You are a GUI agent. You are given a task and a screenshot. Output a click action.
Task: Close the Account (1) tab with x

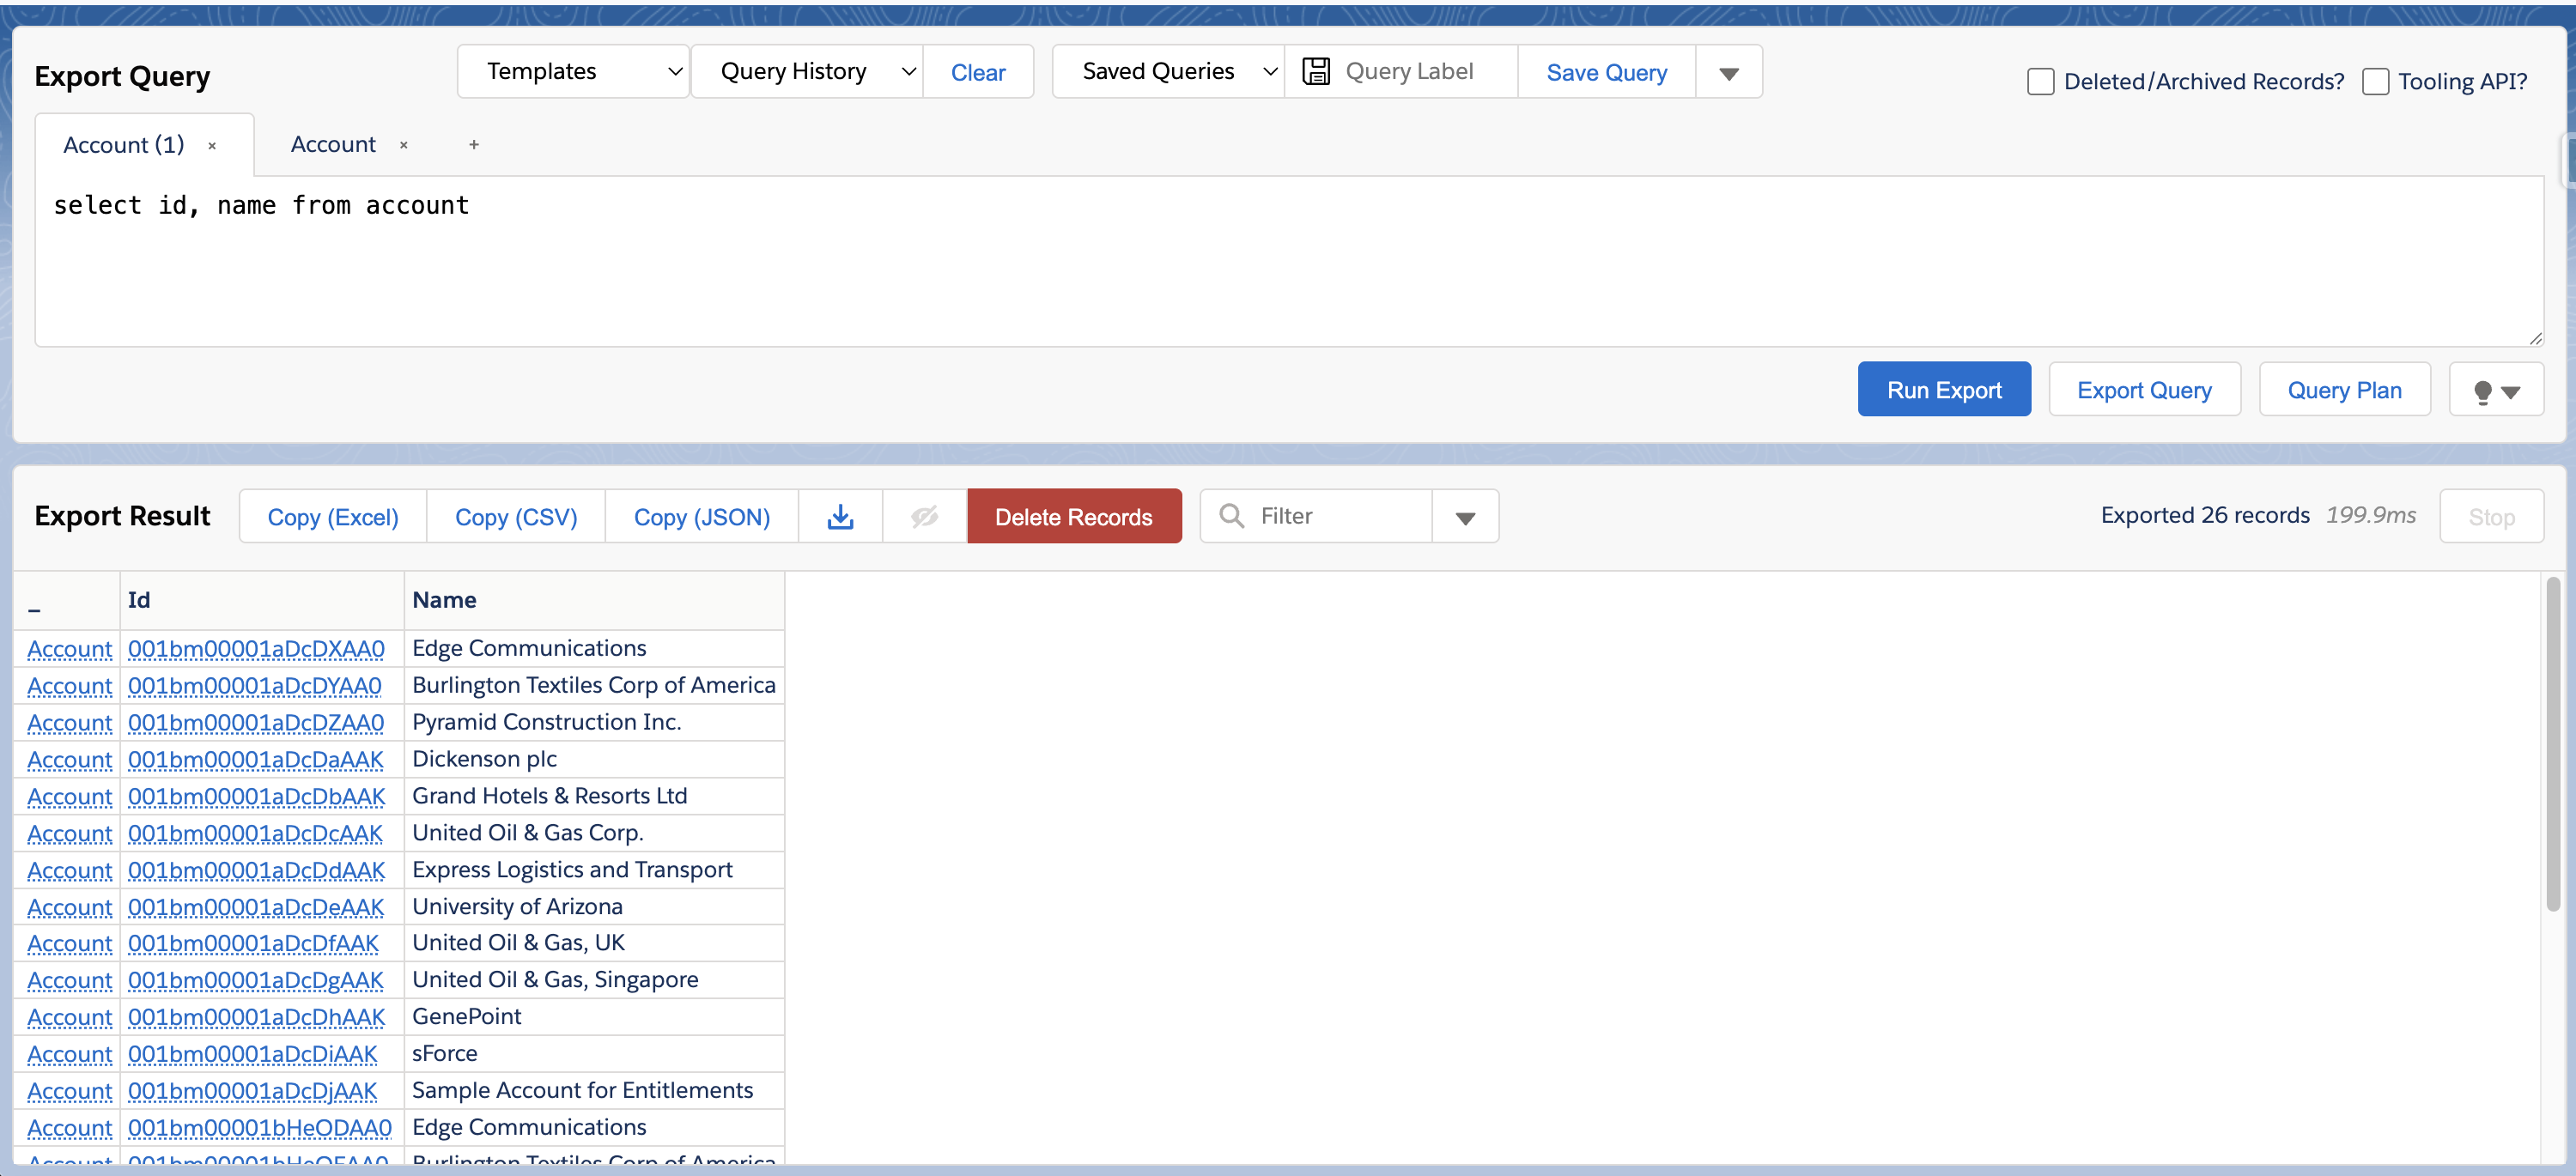pyautogui.click(x=212, y=146)
